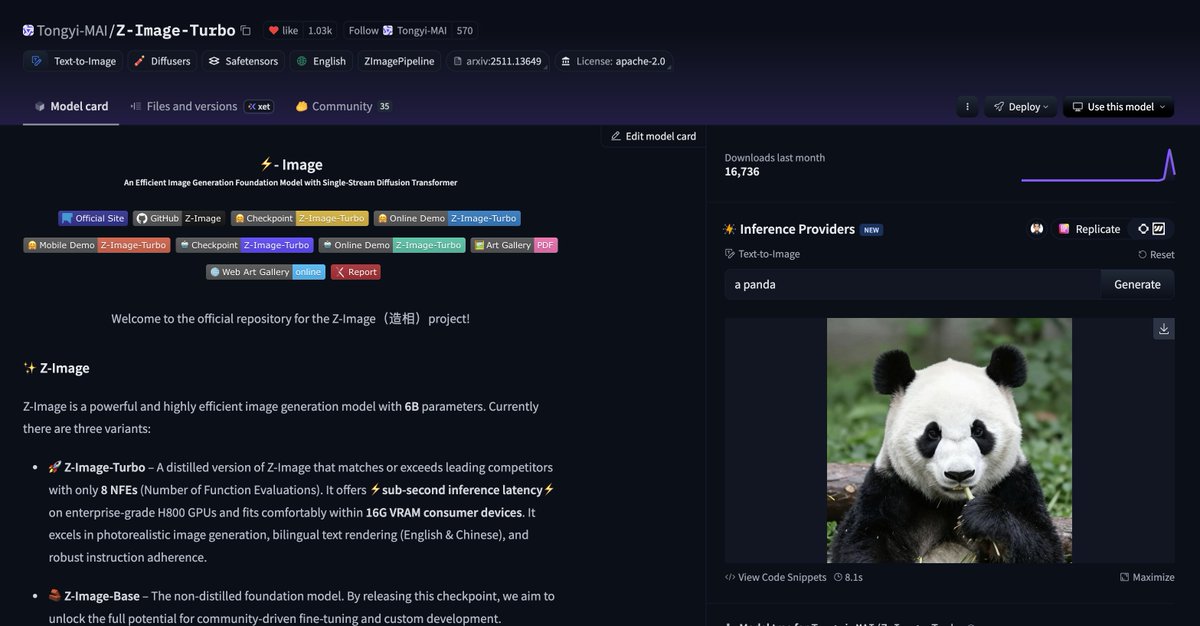Open the three-dot more options menu

point(966,107)
